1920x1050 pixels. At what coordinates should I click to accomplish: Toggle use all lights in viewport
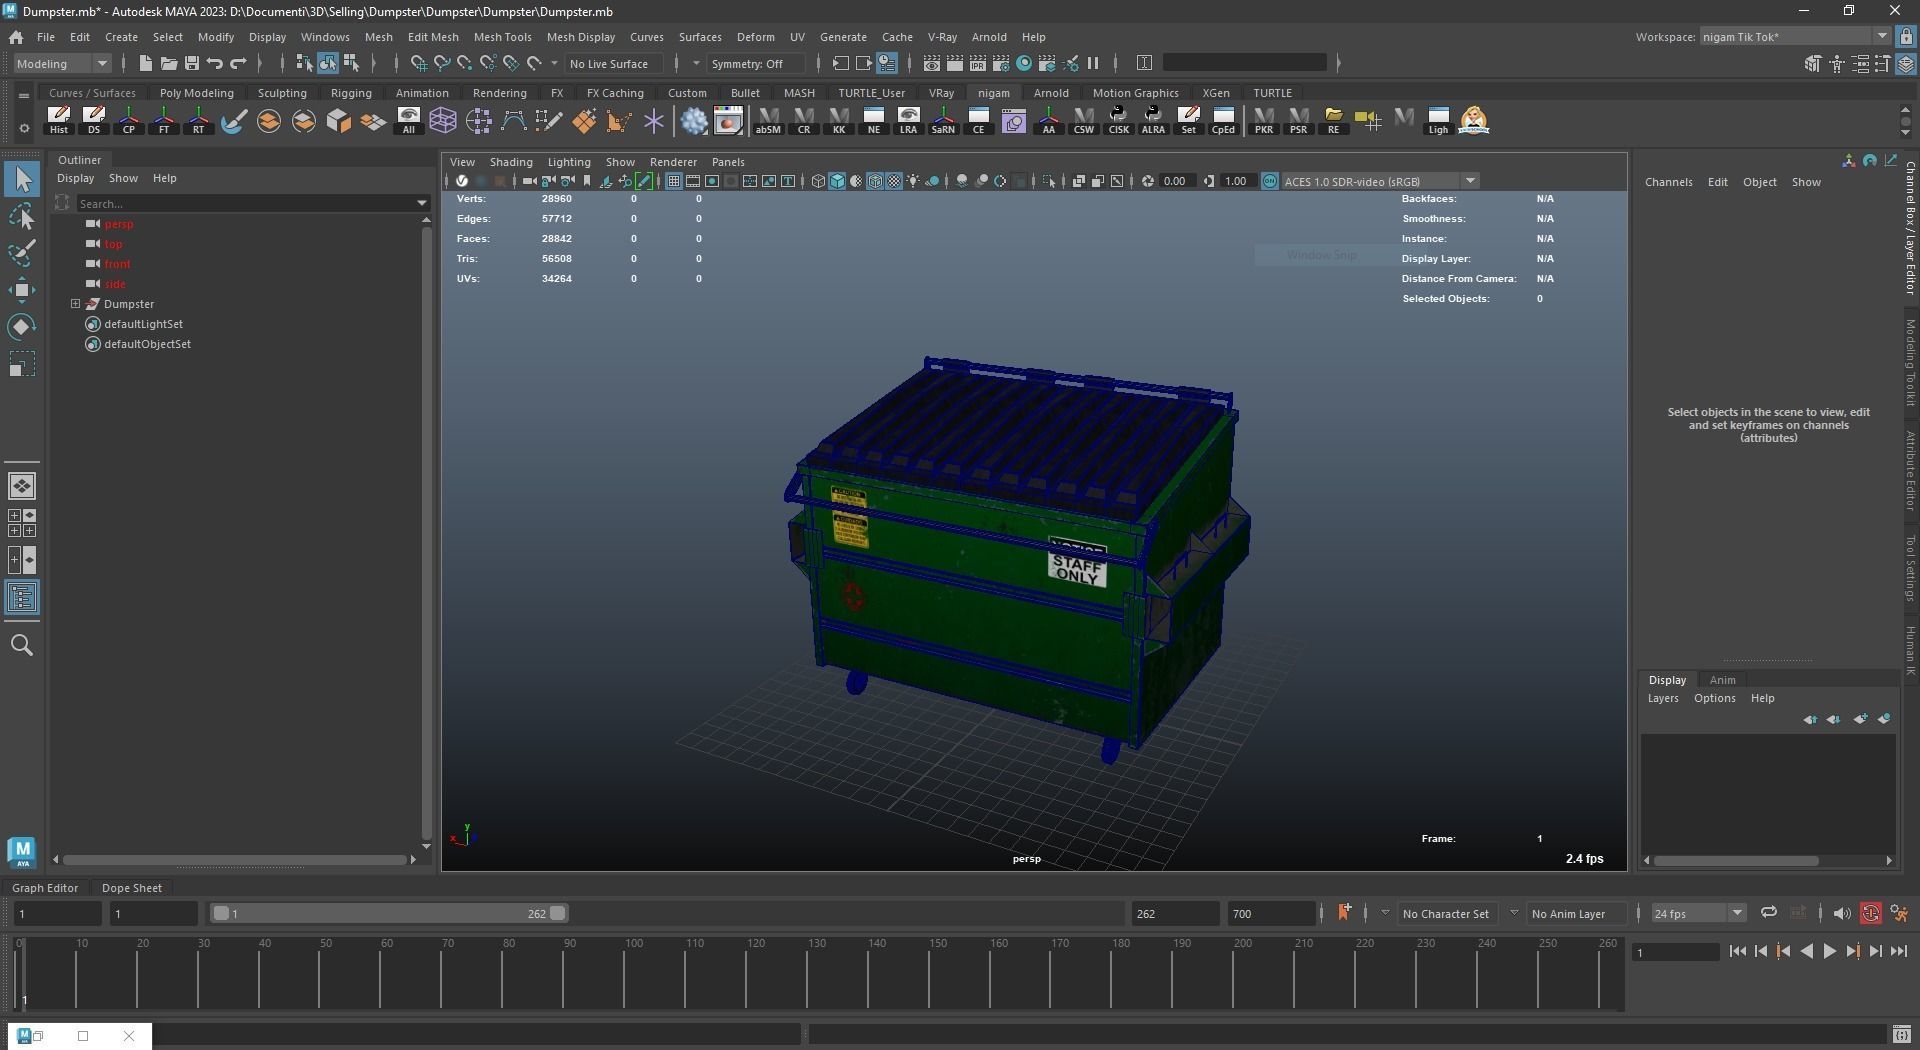[x=913, y=181]
